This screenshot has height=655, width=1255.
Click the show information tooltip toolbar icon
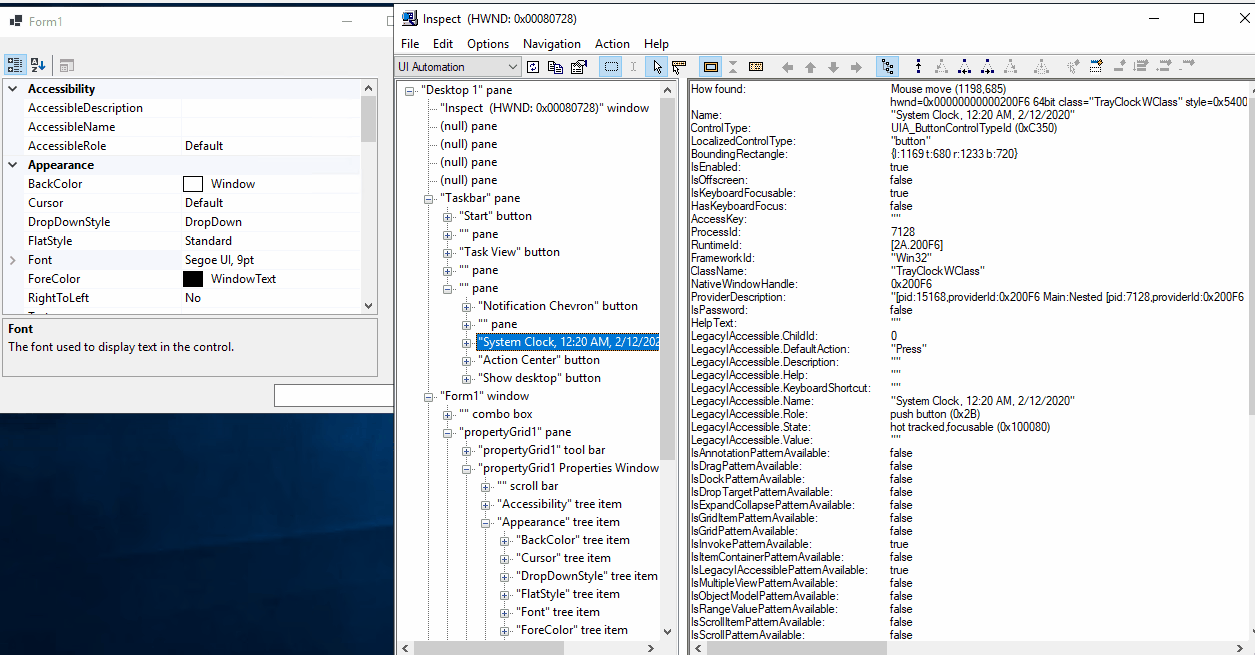pyautogui.click(x=679, y=67)
